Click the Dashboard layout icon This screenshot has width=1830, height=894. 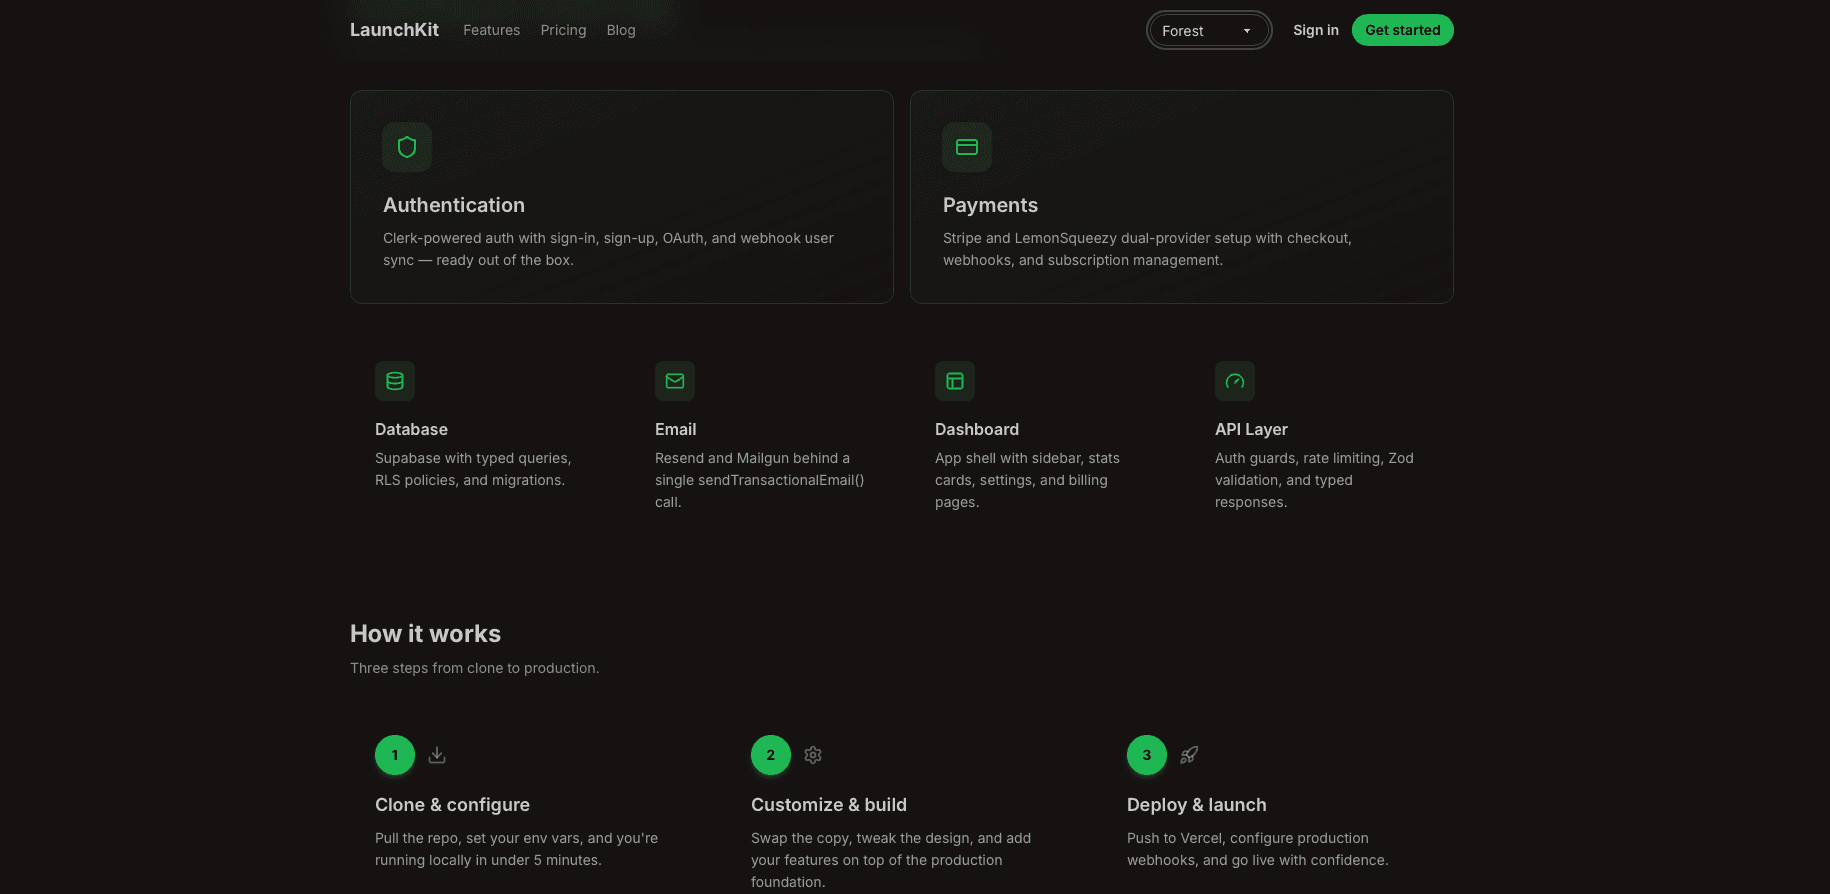point(955,381)
